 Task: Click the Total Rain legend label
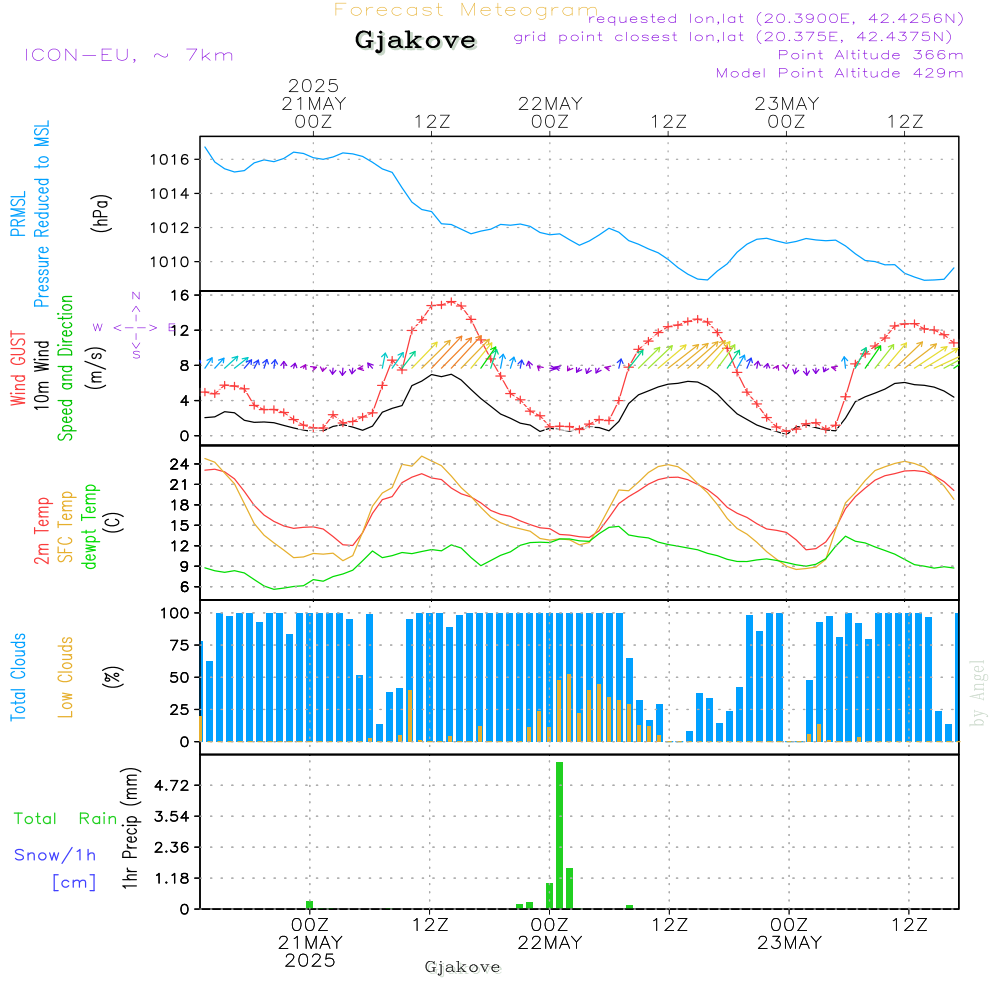[x=66, y=818]
